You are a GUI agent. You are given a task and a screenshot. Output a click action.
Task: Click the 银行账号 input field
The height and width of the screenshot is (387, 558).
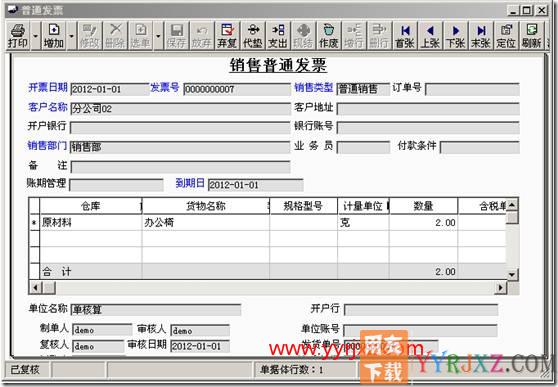428,127
